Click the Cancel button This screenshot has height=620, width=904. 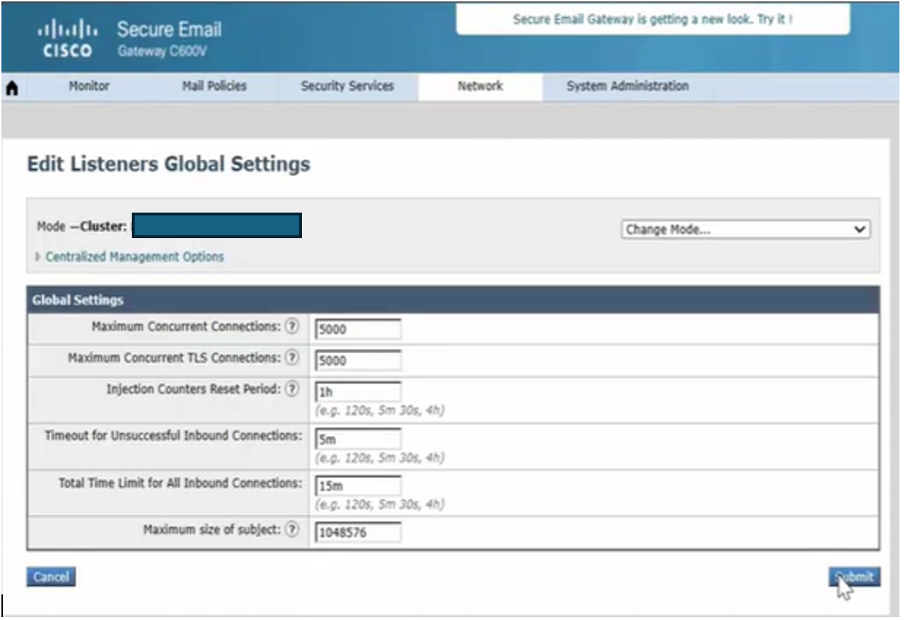click(51, 577)
